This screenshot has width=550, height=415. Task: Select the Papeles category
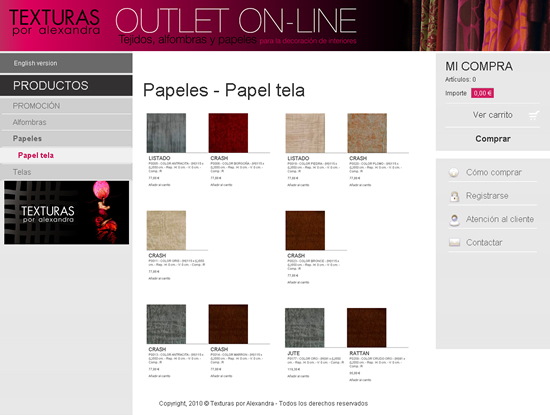pyautogui.click(x=66, y=139)
